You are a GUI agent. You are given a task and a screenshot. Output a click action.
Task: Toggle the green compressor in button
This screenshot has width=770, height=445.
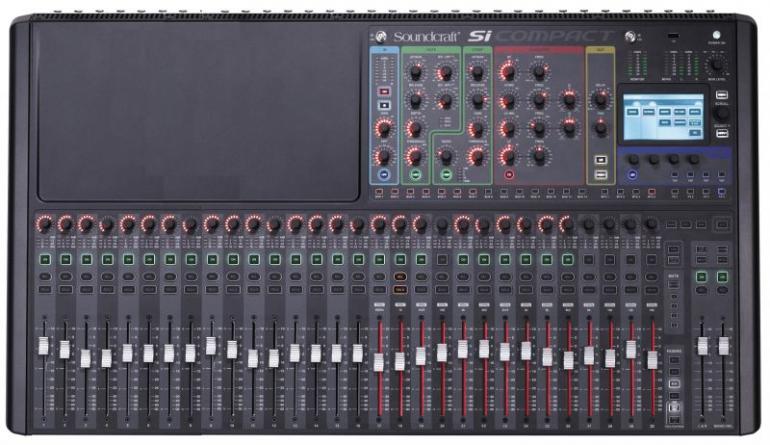446,174
